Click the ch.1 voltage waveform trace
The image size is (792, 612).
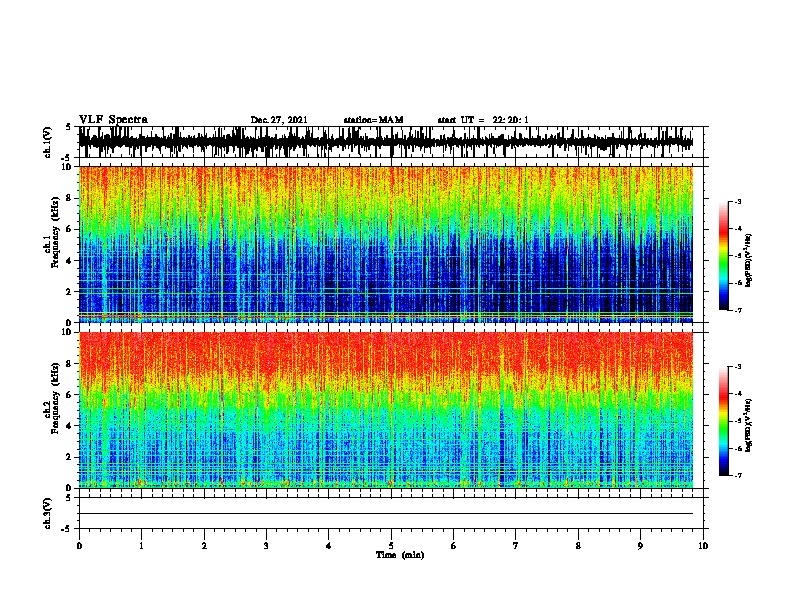point(386,142)
